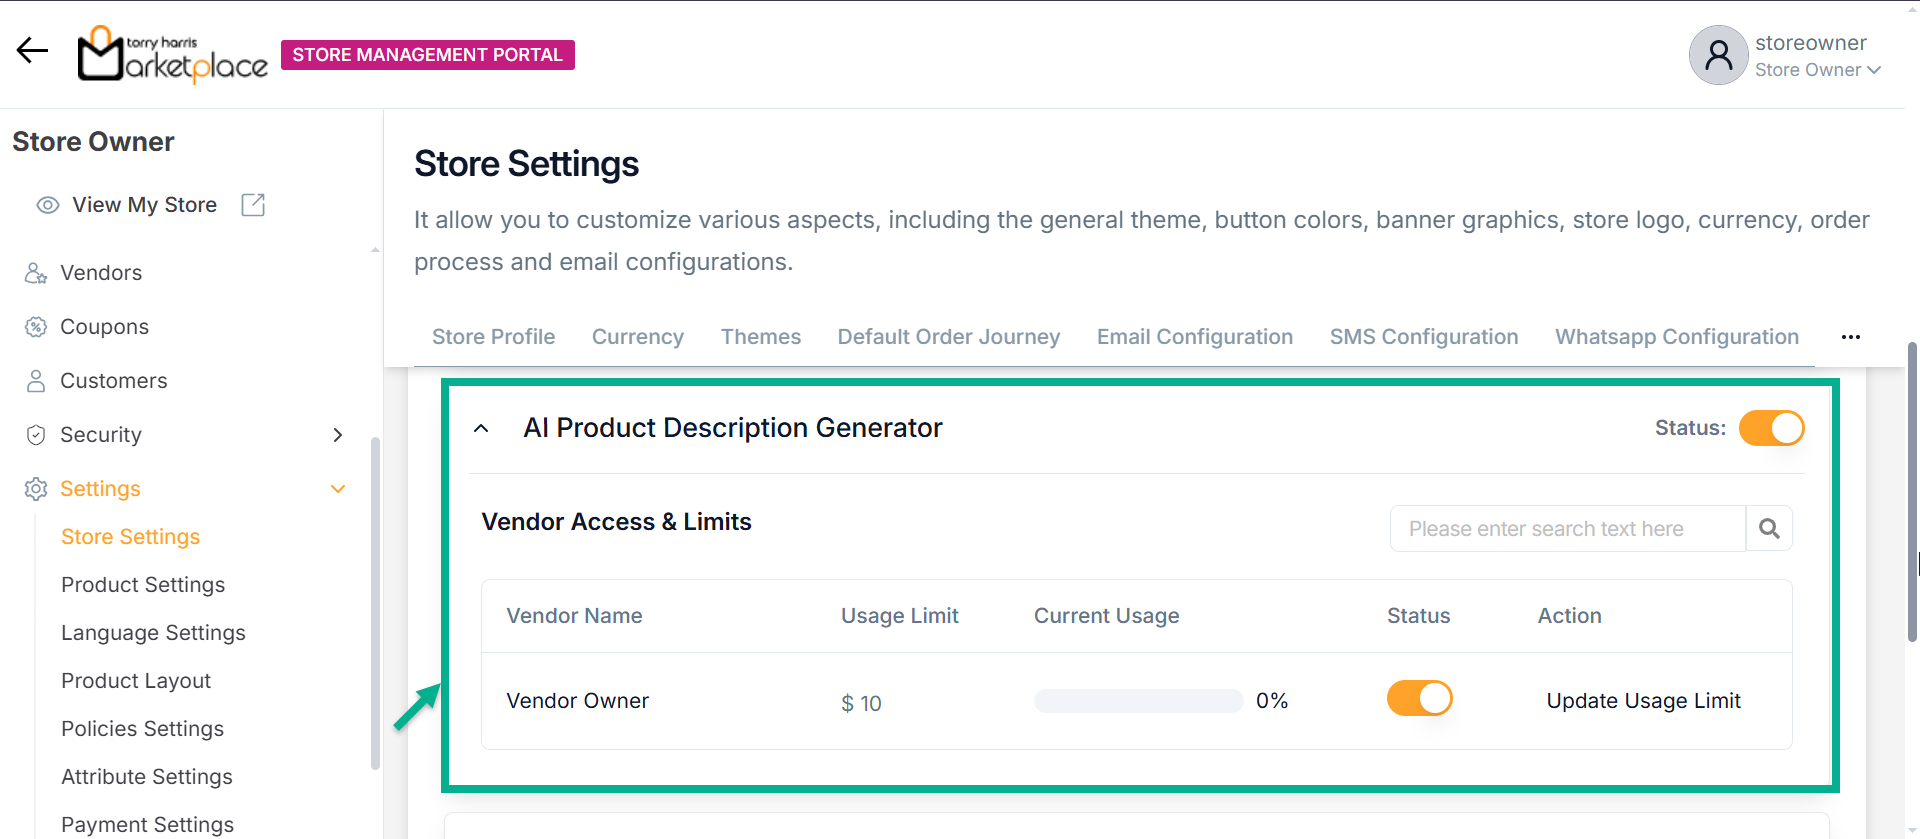Open the Email Configuration tab
This screenshot has width=1920, height=839.
[x=1194, y=337]
